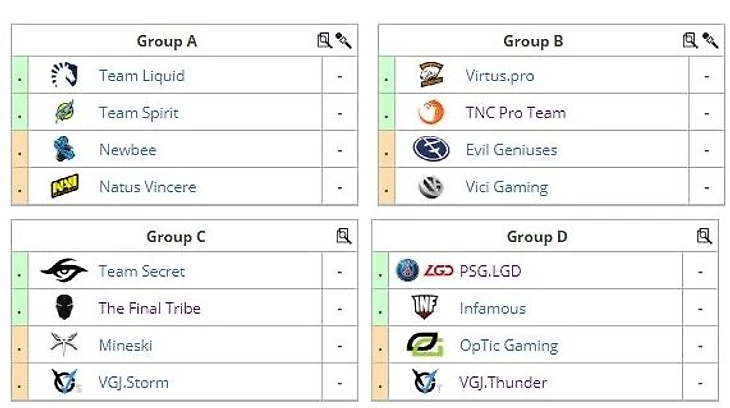
Task: Click the Natus Vincere logo icon
Action: point(65,187)
